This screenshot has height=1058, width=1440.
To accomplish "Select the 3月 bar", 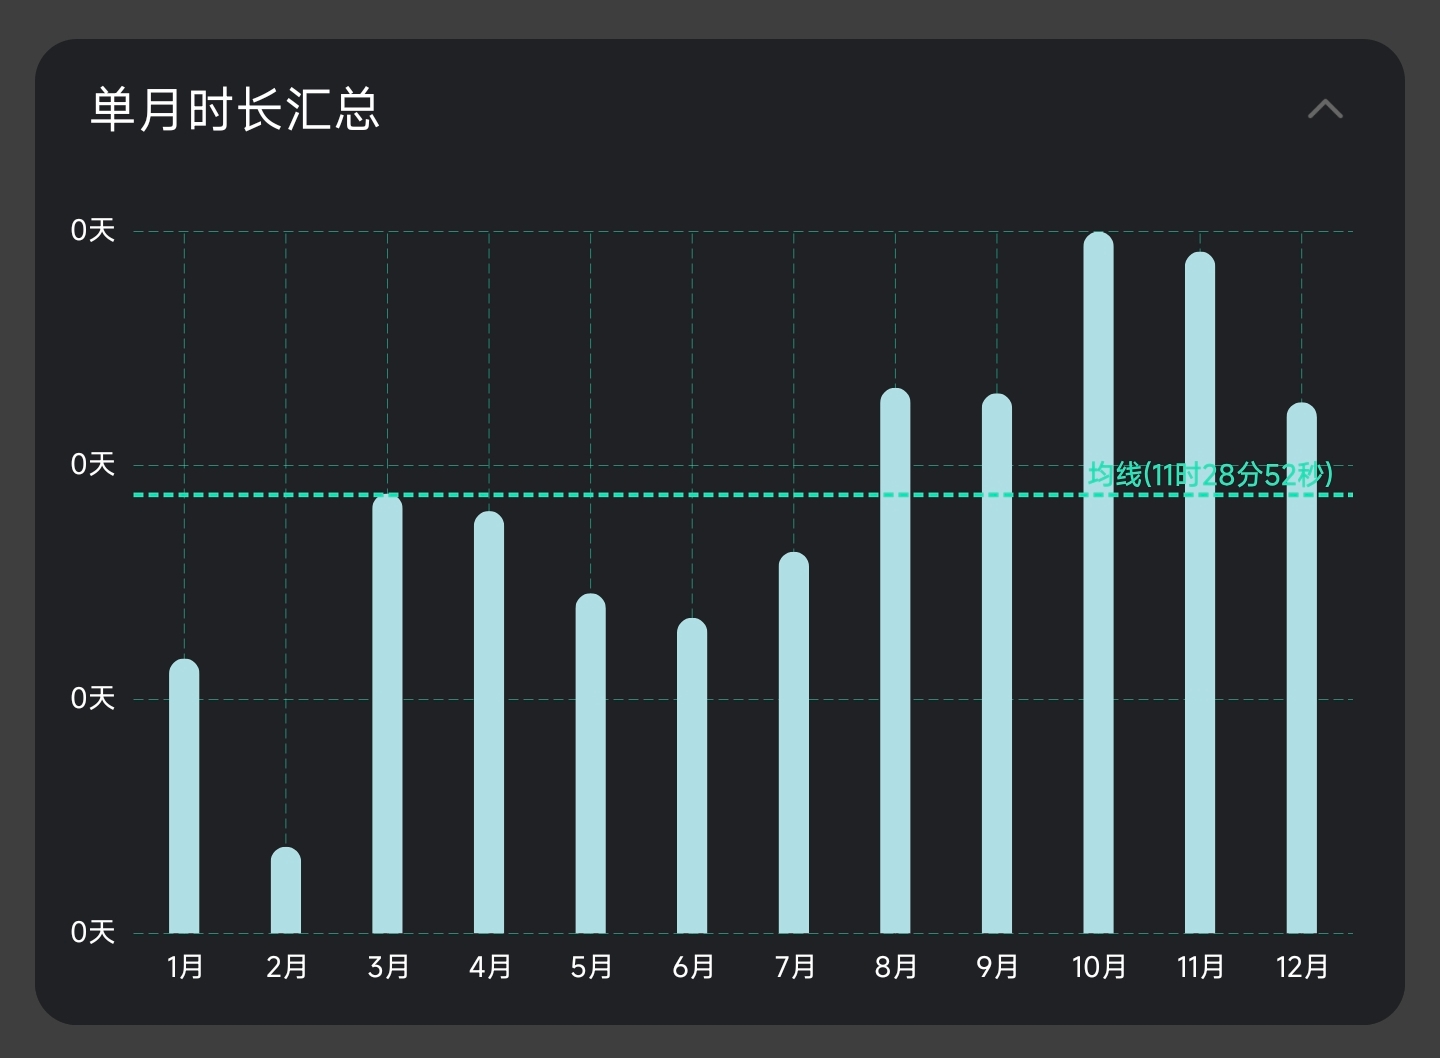I will [387, 714].
